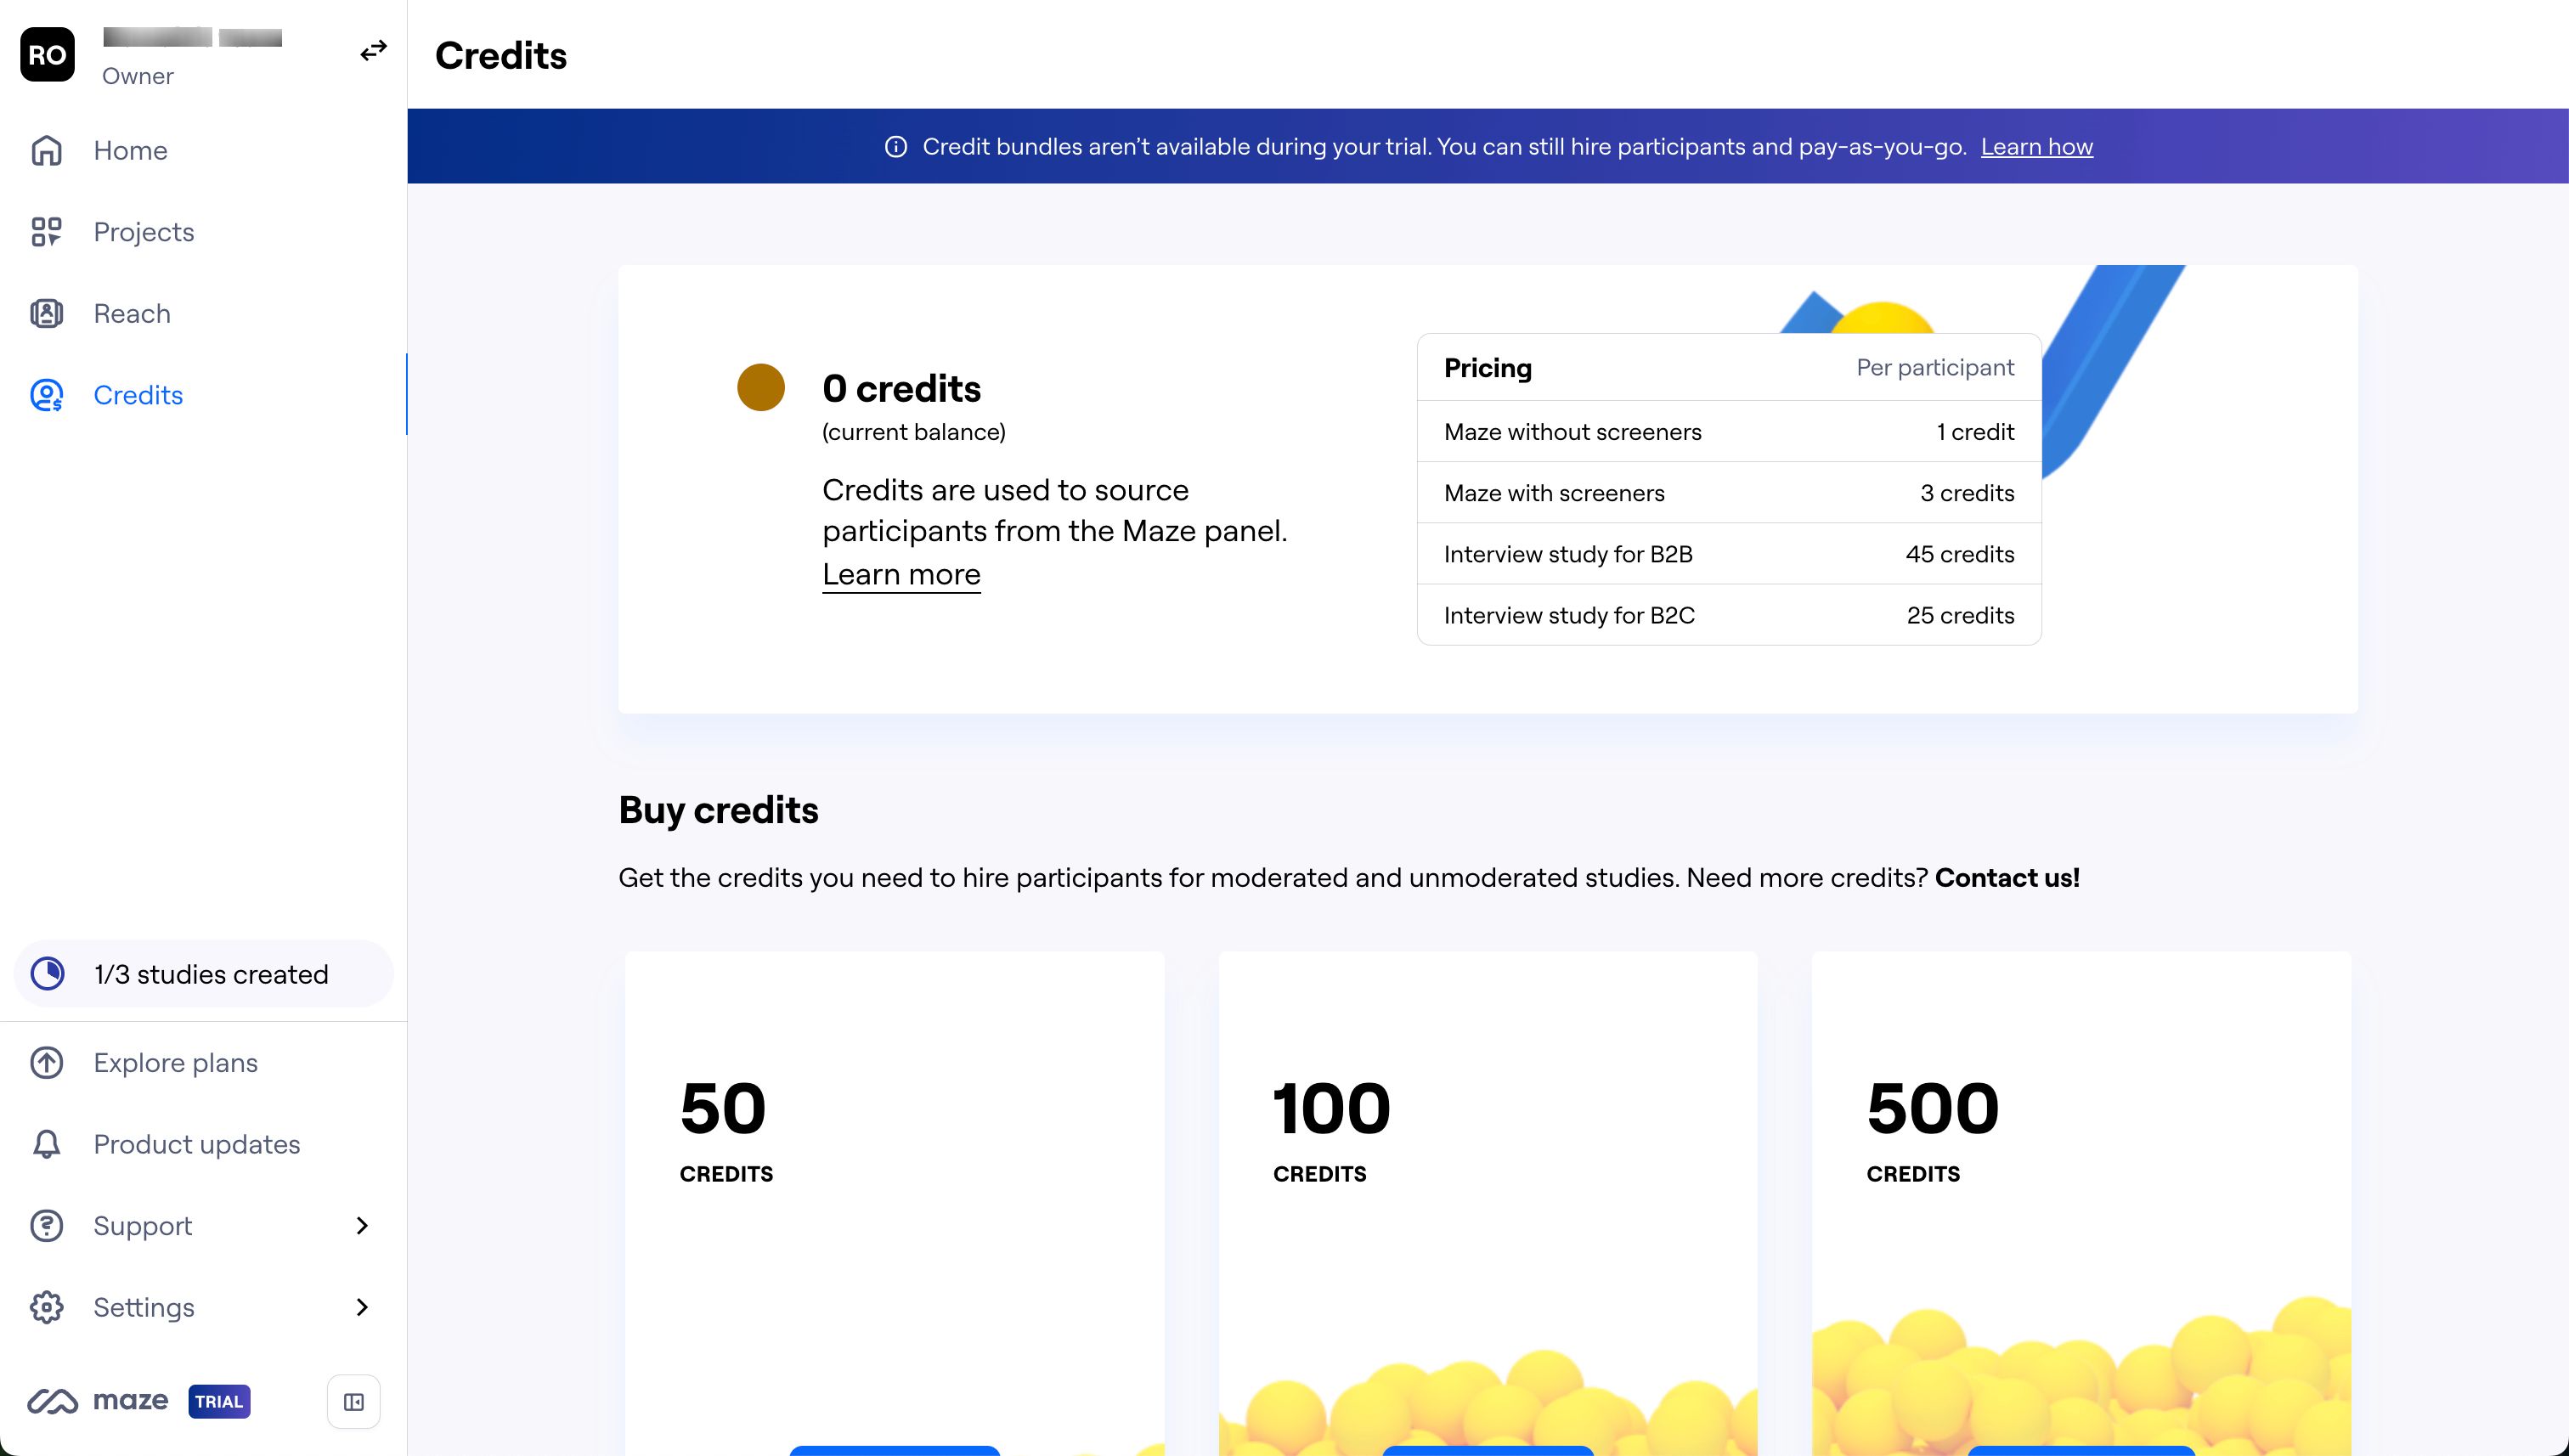Open Product updates menu item
Viewport: 2569px width, 1456px height.
pos(204,1144)
